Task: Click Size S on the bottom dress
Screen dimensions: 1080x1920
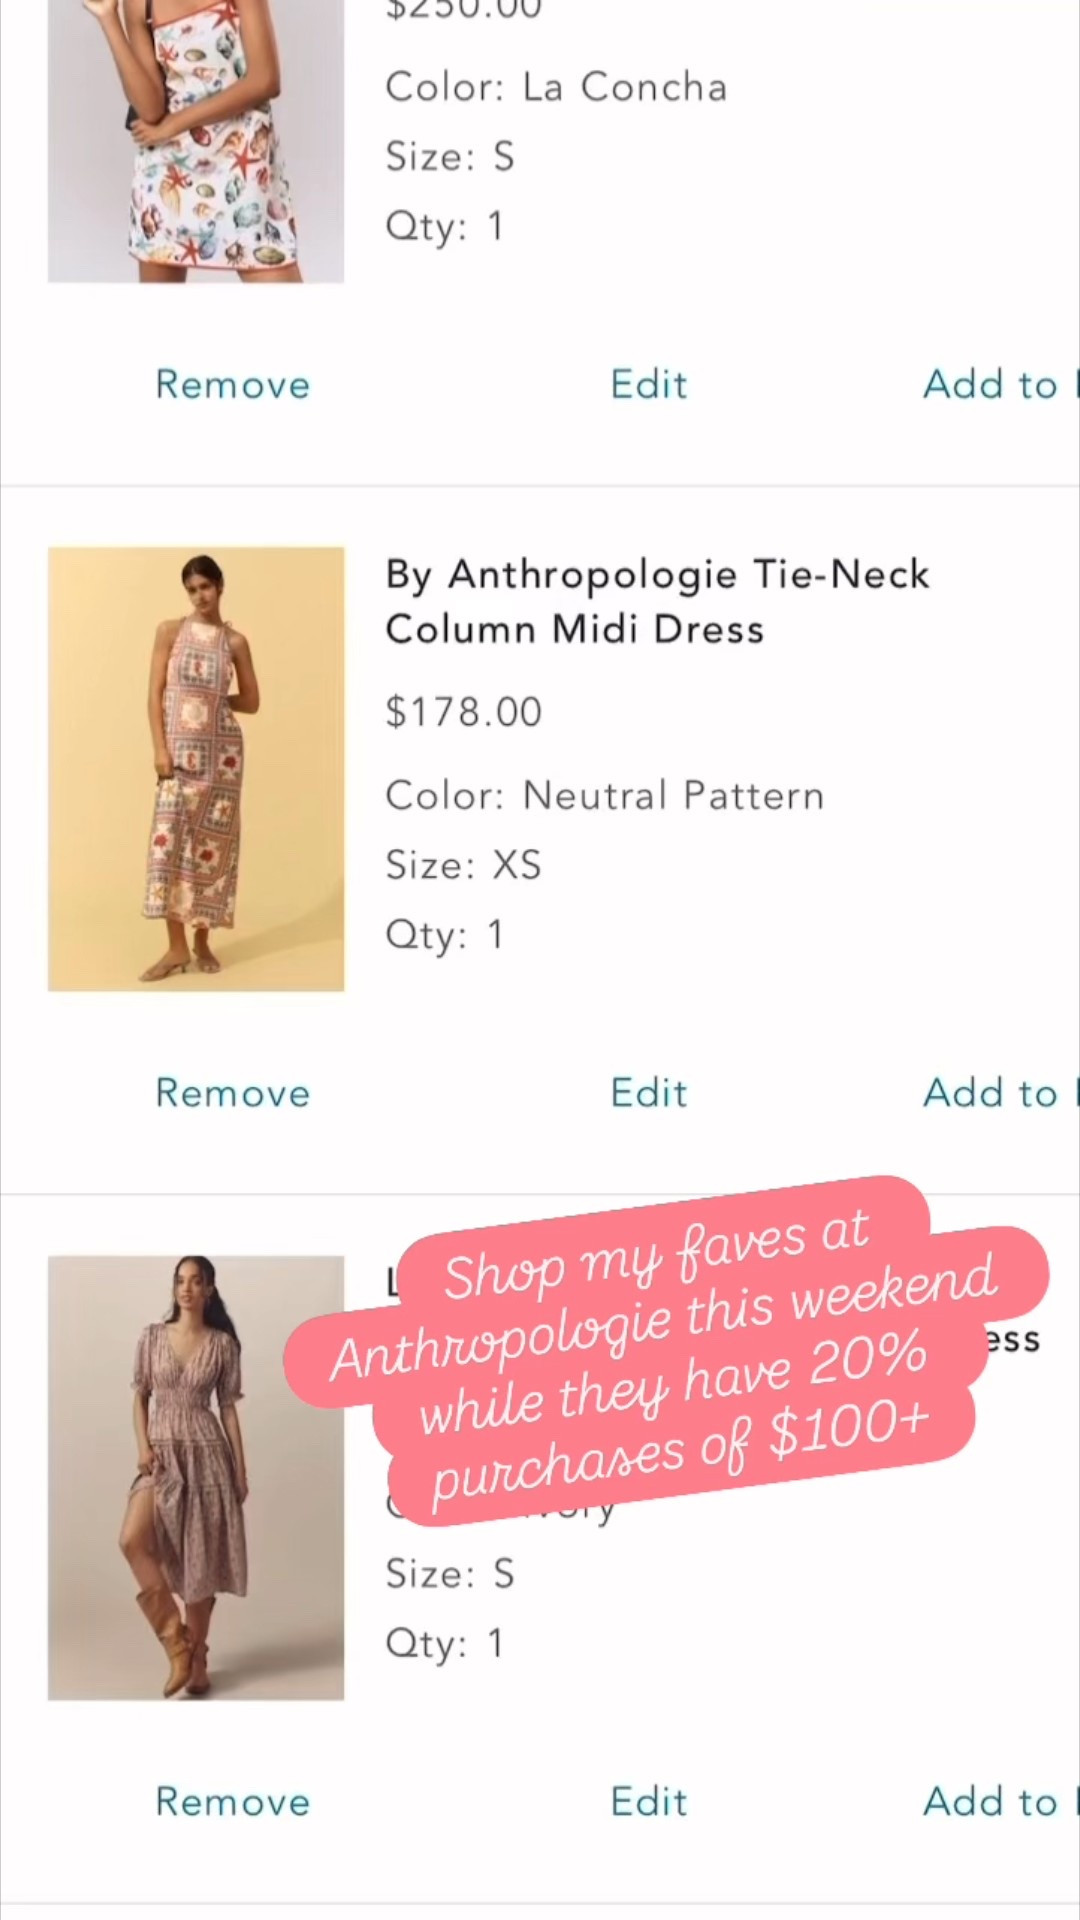Action: point(449,1573)
